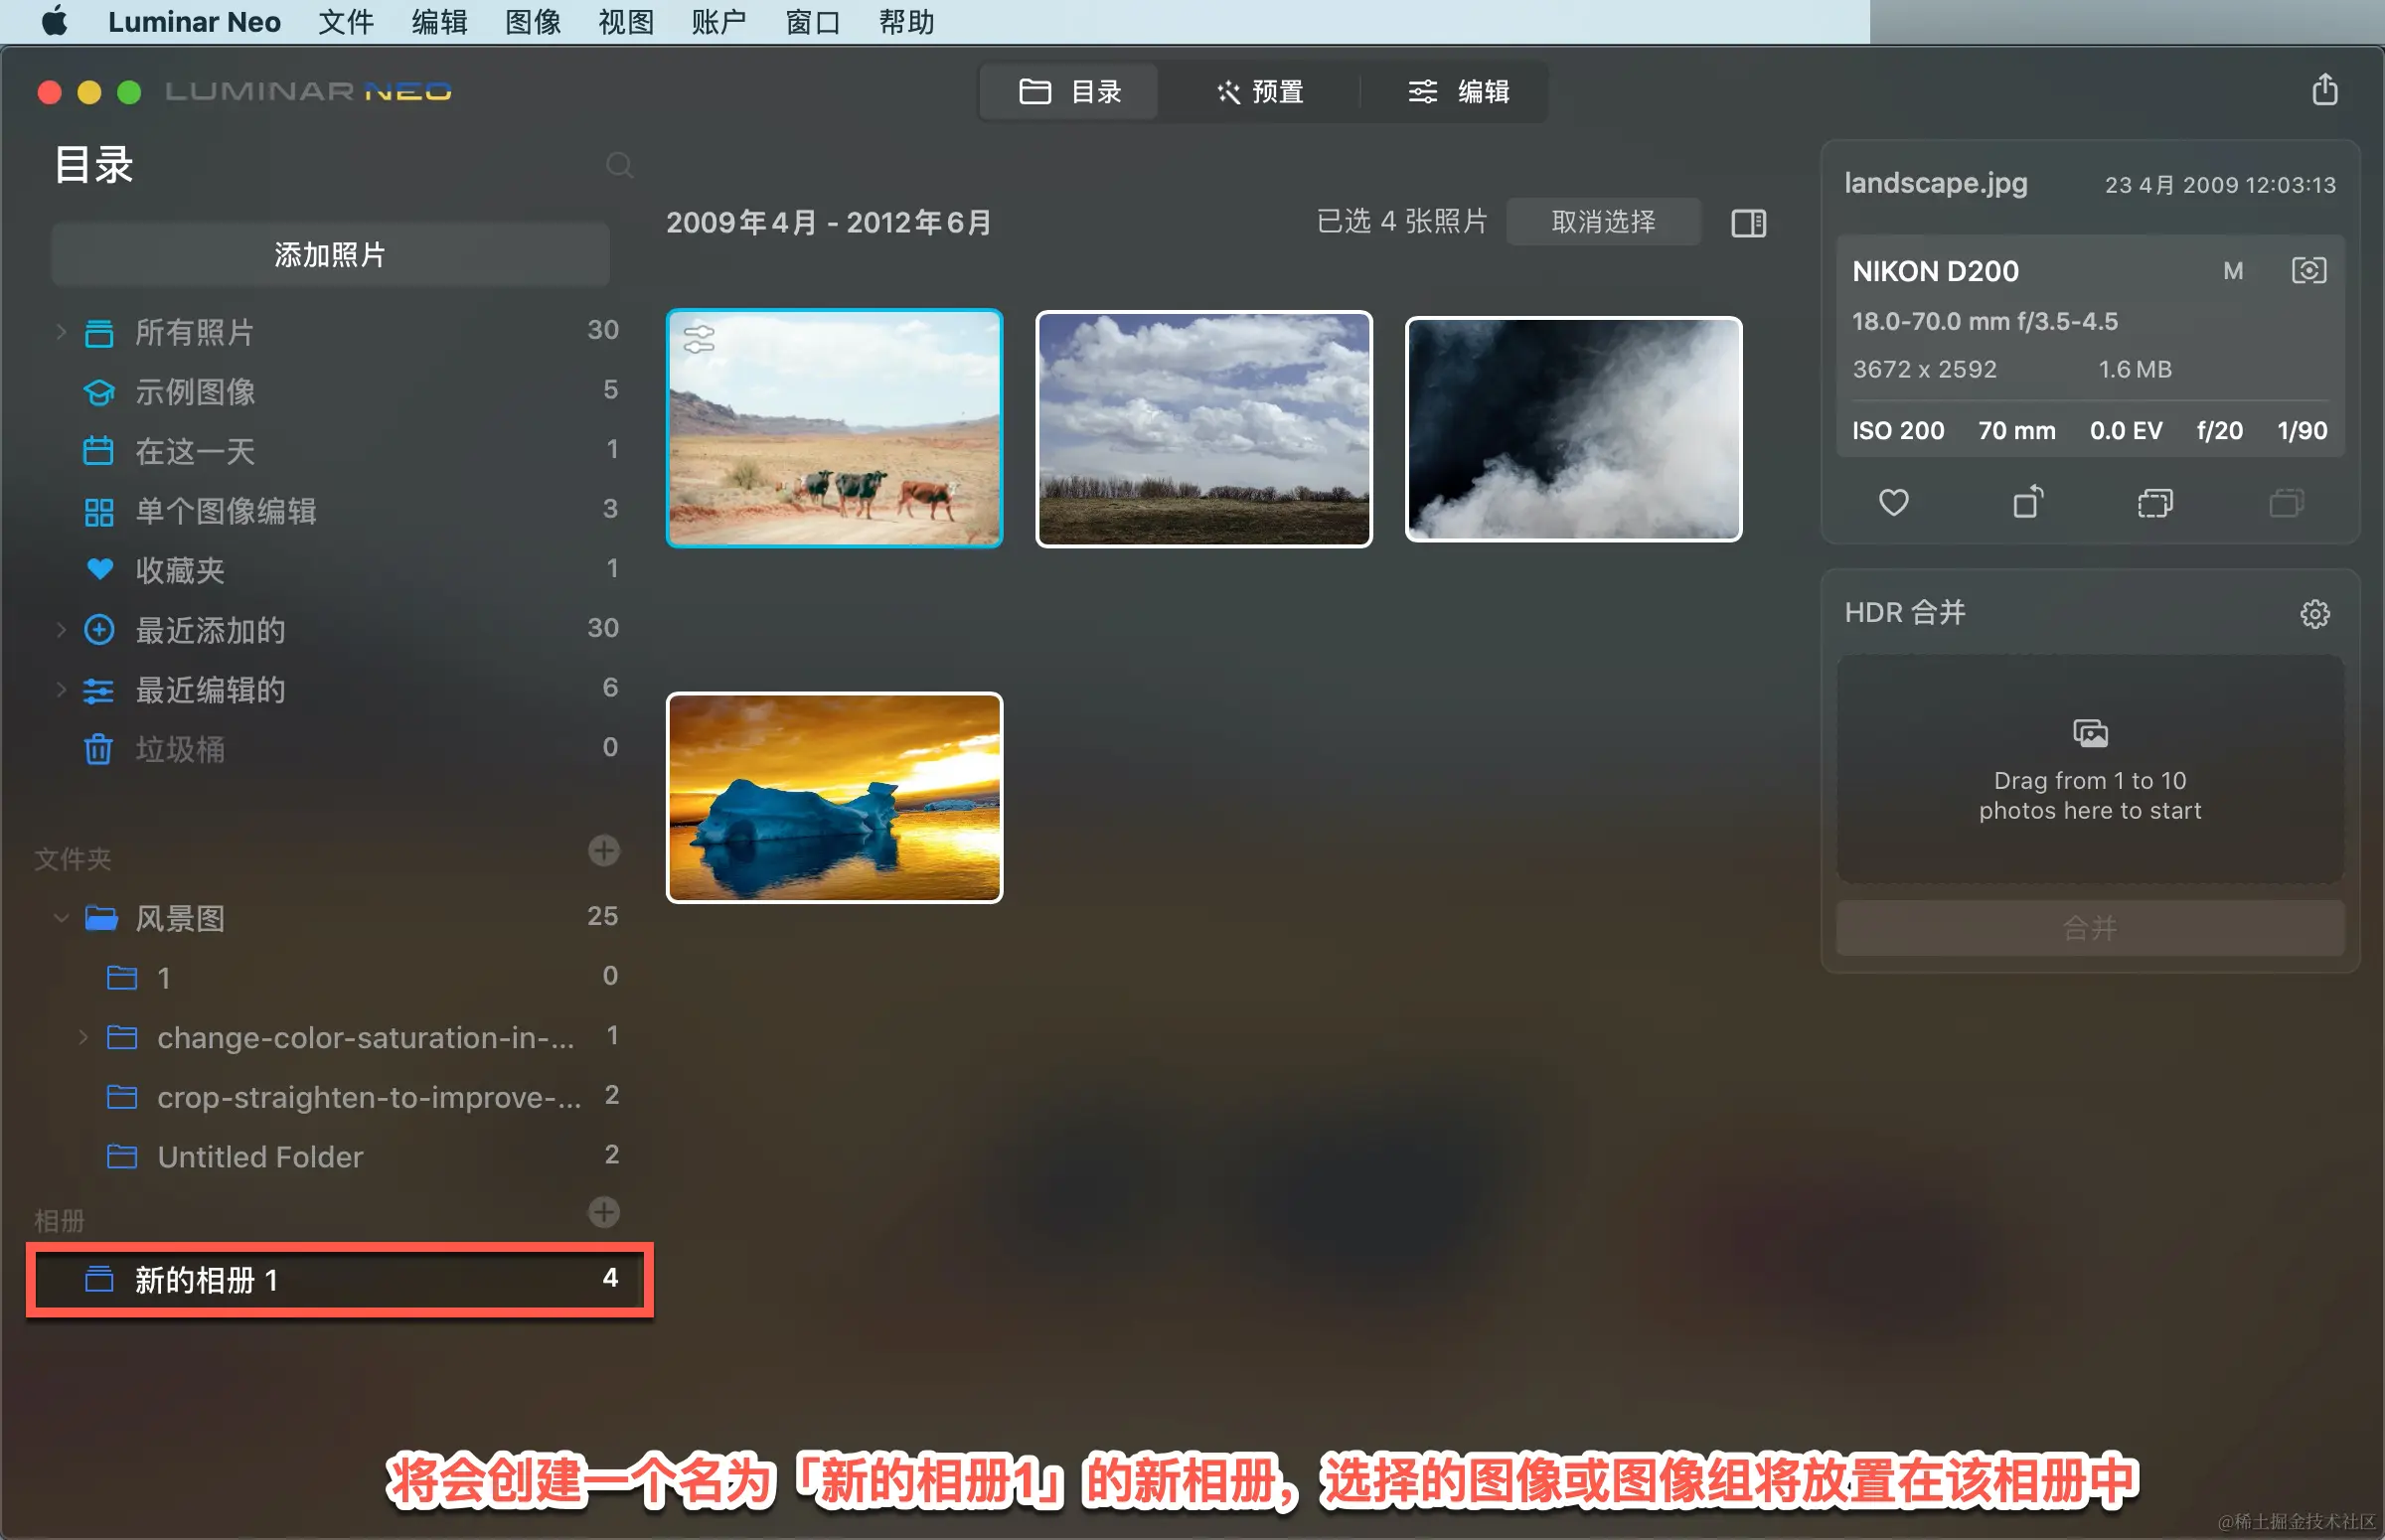Switch to the 预置 tab

[x=1259, y=92]
